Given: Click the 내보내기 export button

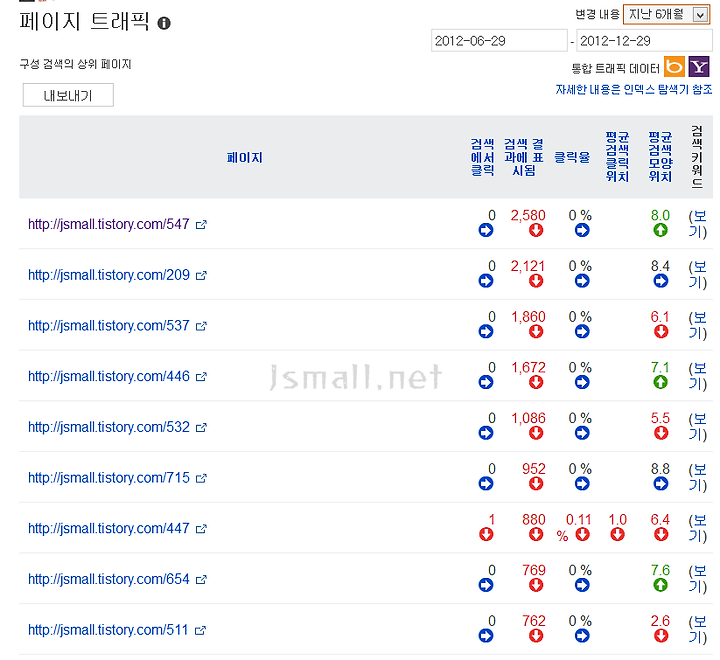Looking at the screenshot, I should pyautogui.click(x=68, y=96).
